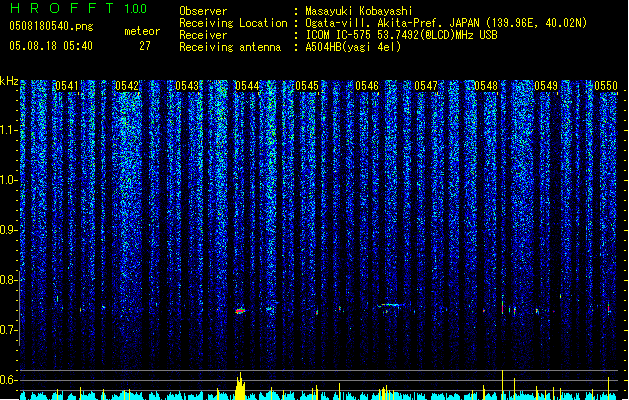Click the 0544 time marker

[x=247, y=86]
